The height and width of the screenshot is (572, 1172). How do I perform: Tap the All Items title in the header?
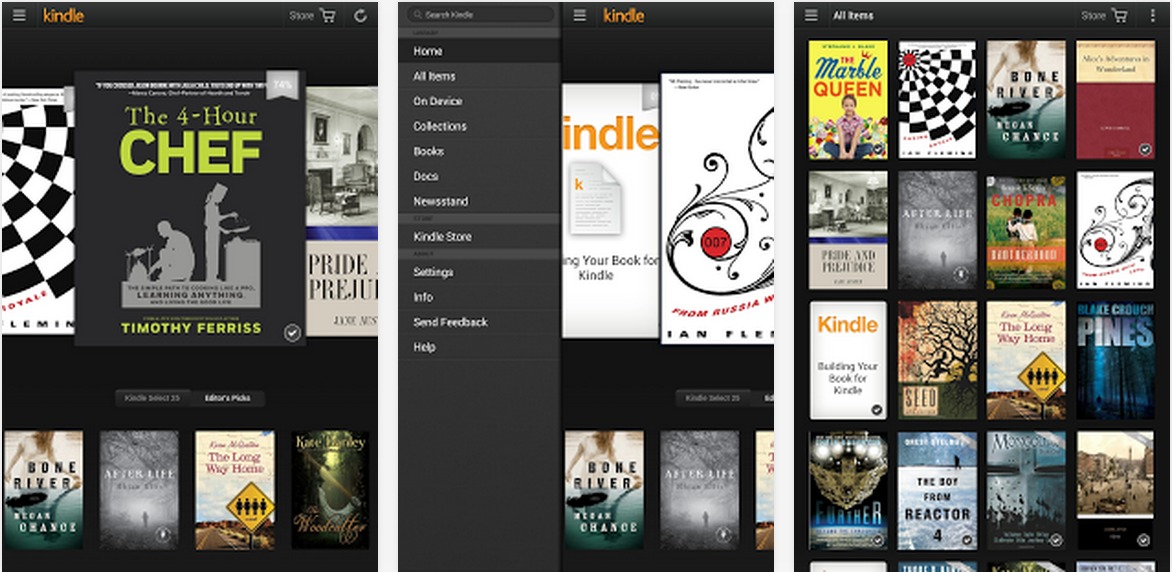coord(853,16)
